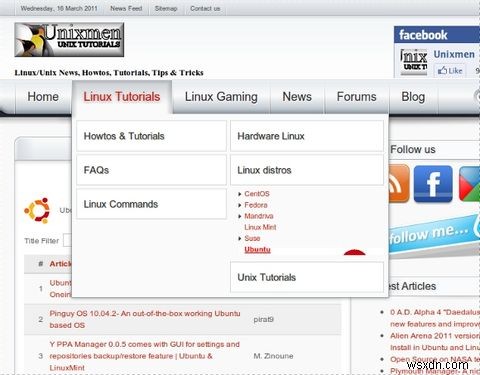Open the Linux Tutorials menu tab

pyautogui.click(x=122, y=97)
